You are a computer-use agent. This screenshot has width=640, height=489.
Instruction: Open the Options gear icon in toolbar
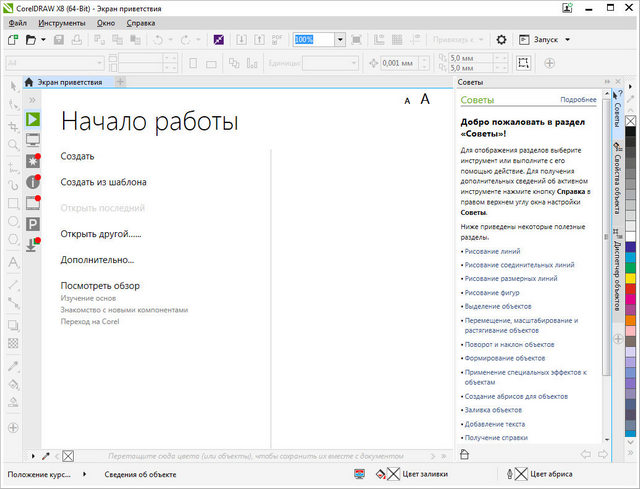[501, 39]
